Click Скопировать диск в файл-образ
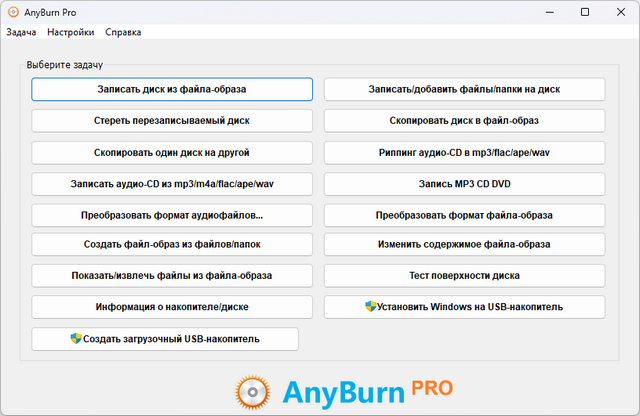640x416 pixels. coord(464,121)
